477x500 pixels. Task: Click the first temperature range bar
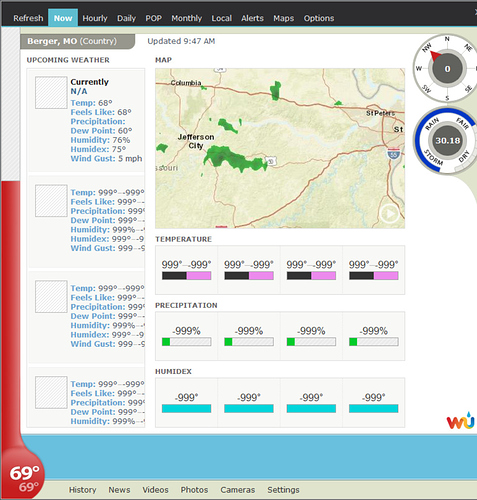(x=186, y=276)
